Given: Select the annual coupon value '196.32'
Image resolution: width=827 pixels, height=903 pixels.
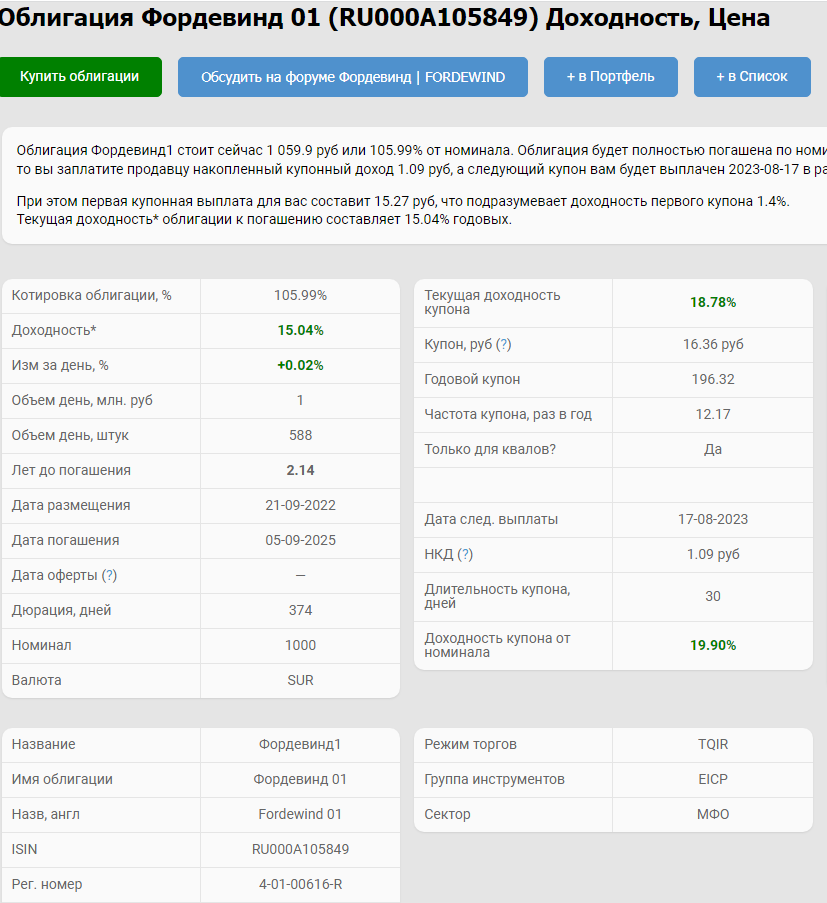Looking at the screenshot, I should pos(713,380).
